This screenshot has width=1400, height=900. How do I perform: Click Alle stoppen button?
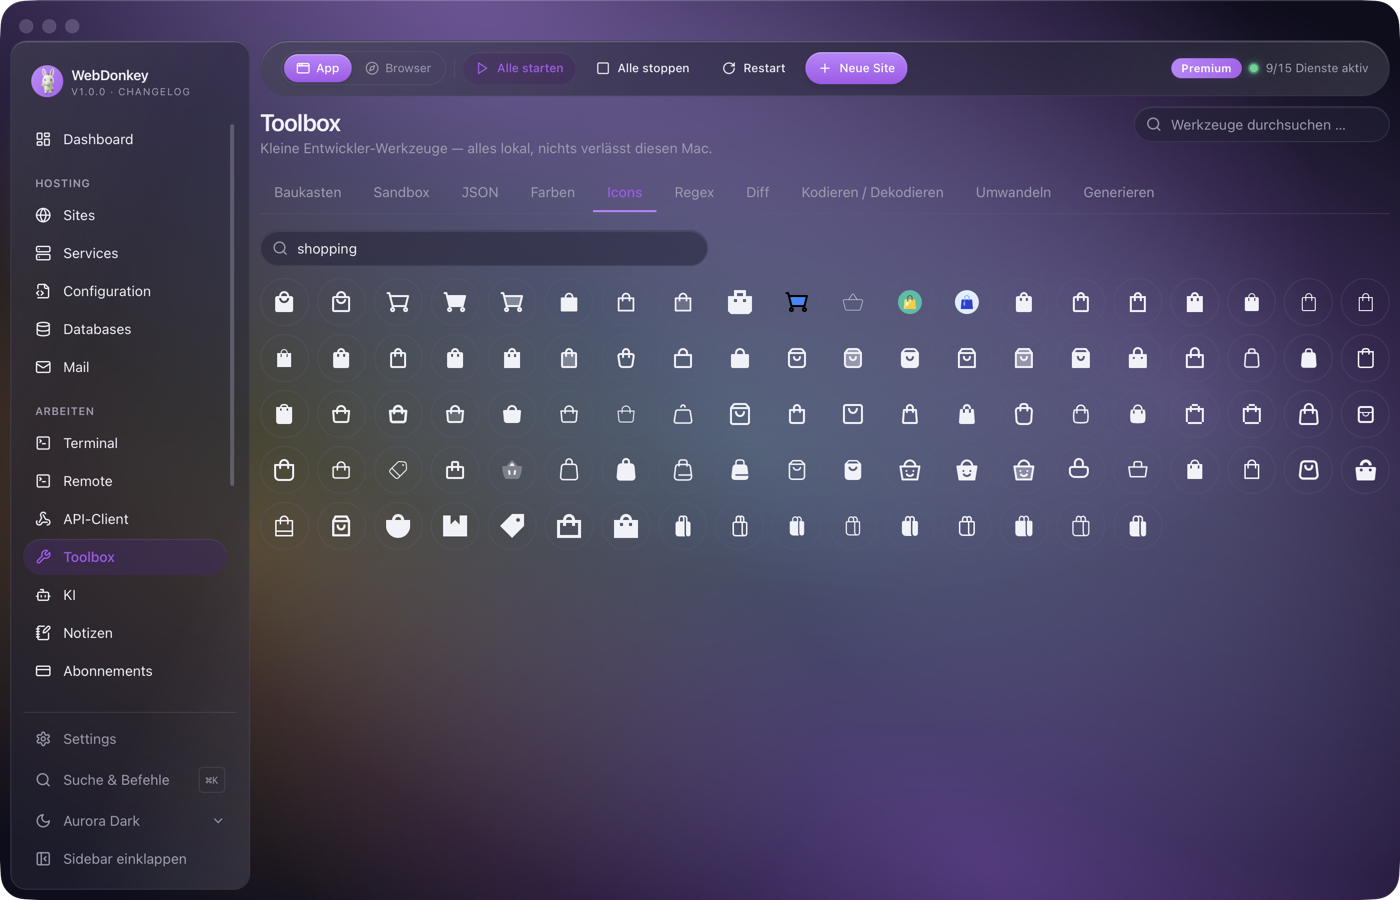pyautogui.click(x=643, y=68)
